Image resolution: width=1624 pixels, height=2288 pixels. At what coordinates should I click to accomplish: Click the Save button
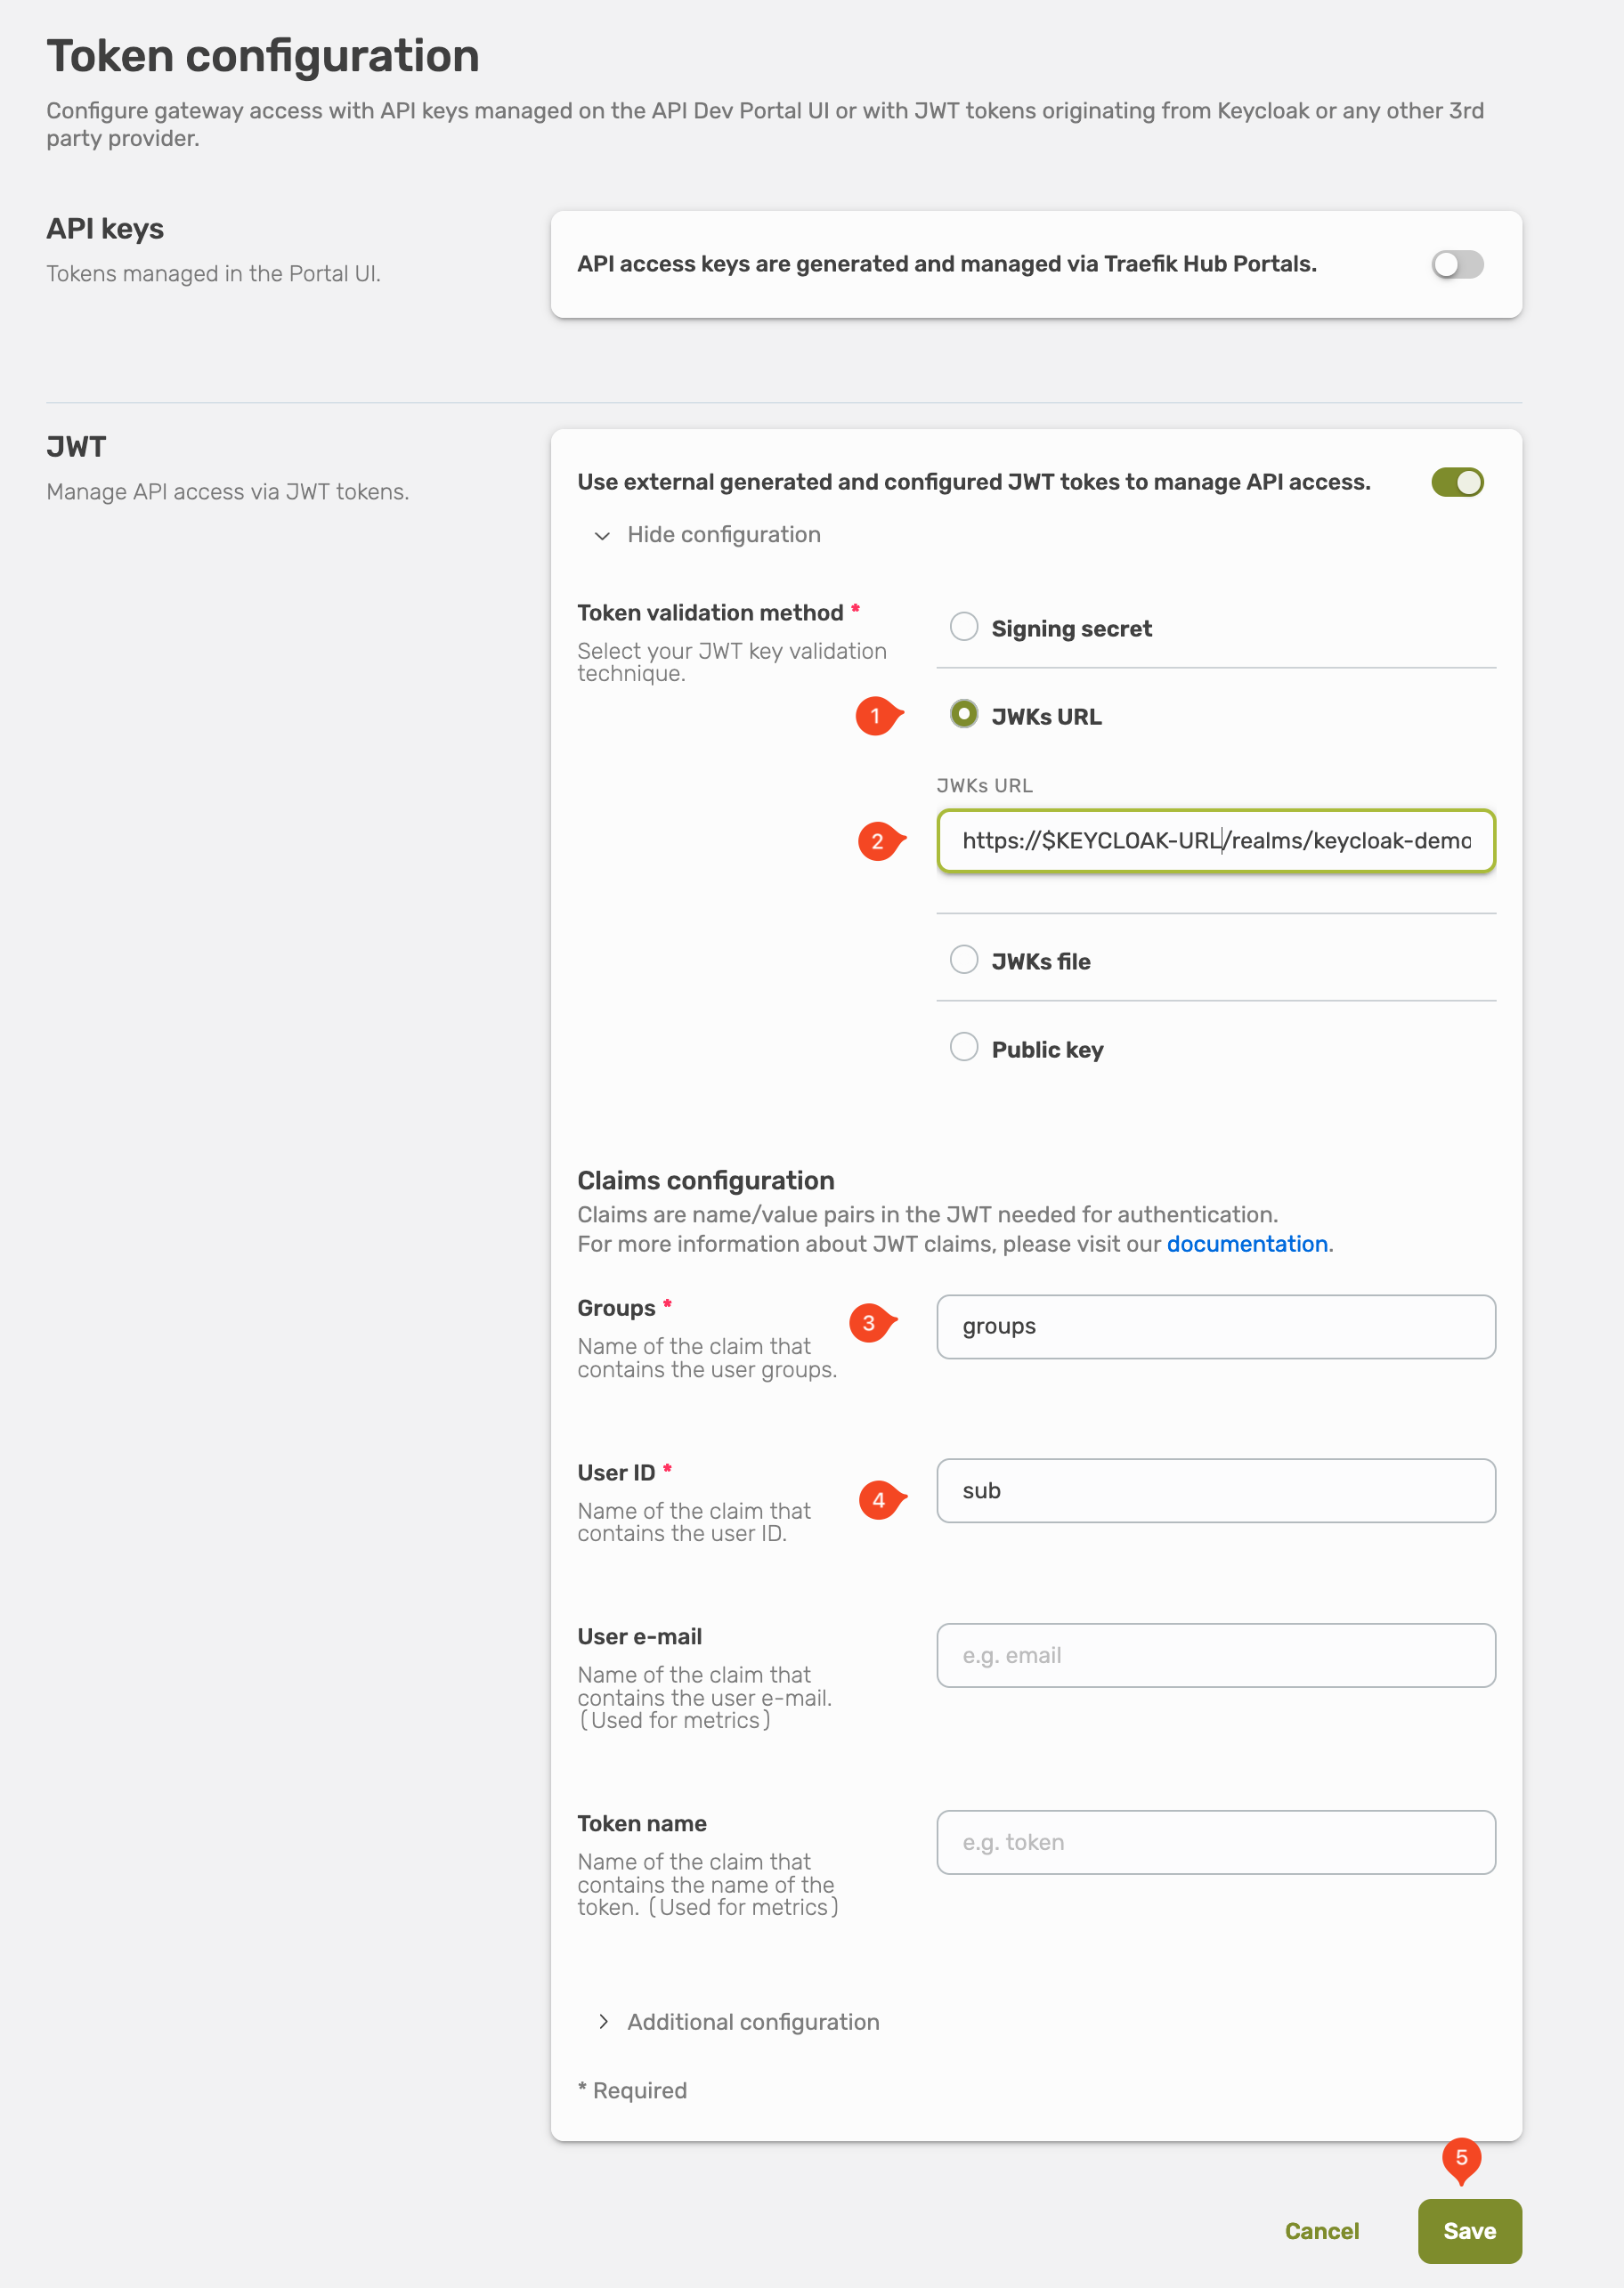pyautogui.click(x=1470, y=2231)
